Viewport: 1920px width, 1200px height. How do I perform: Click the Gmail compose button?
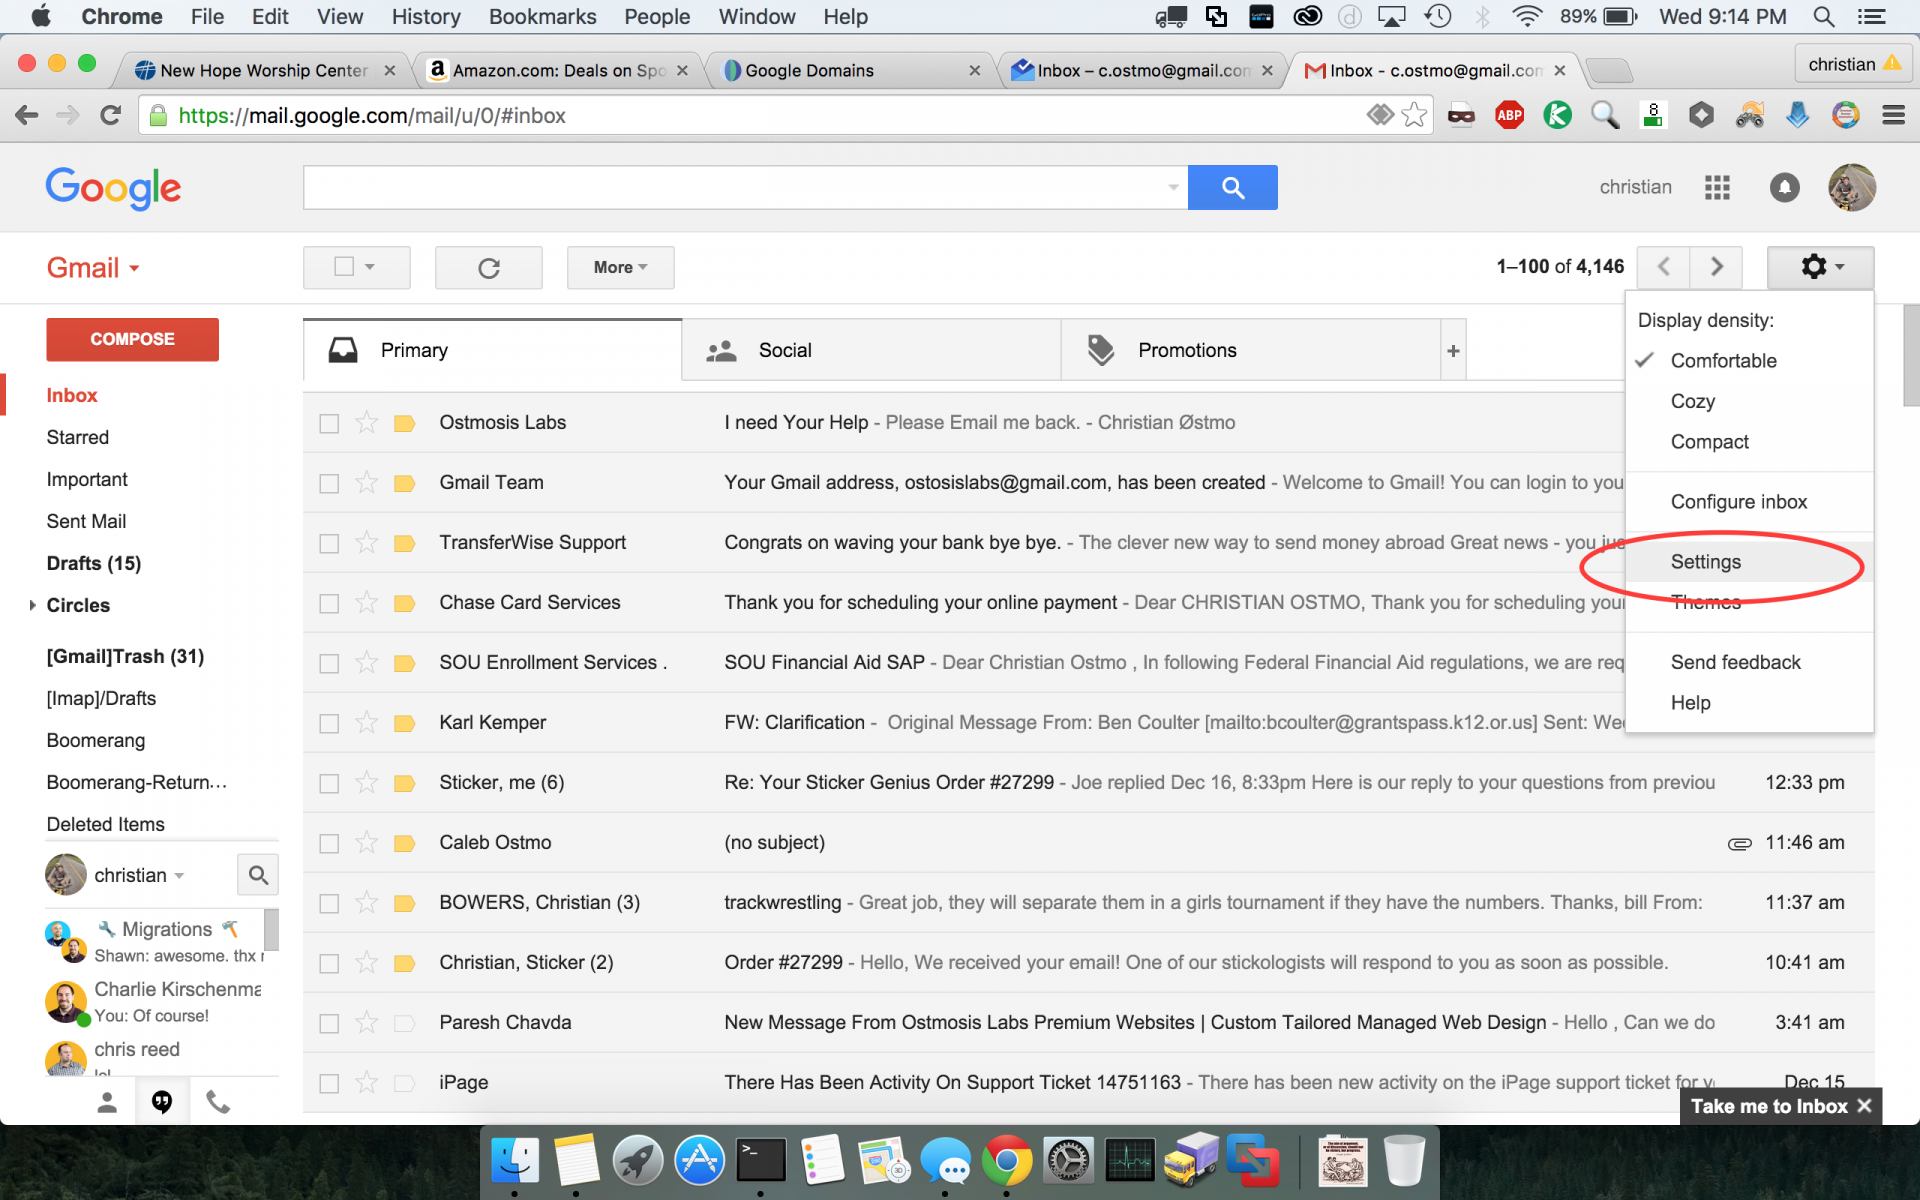pos(131,337)
